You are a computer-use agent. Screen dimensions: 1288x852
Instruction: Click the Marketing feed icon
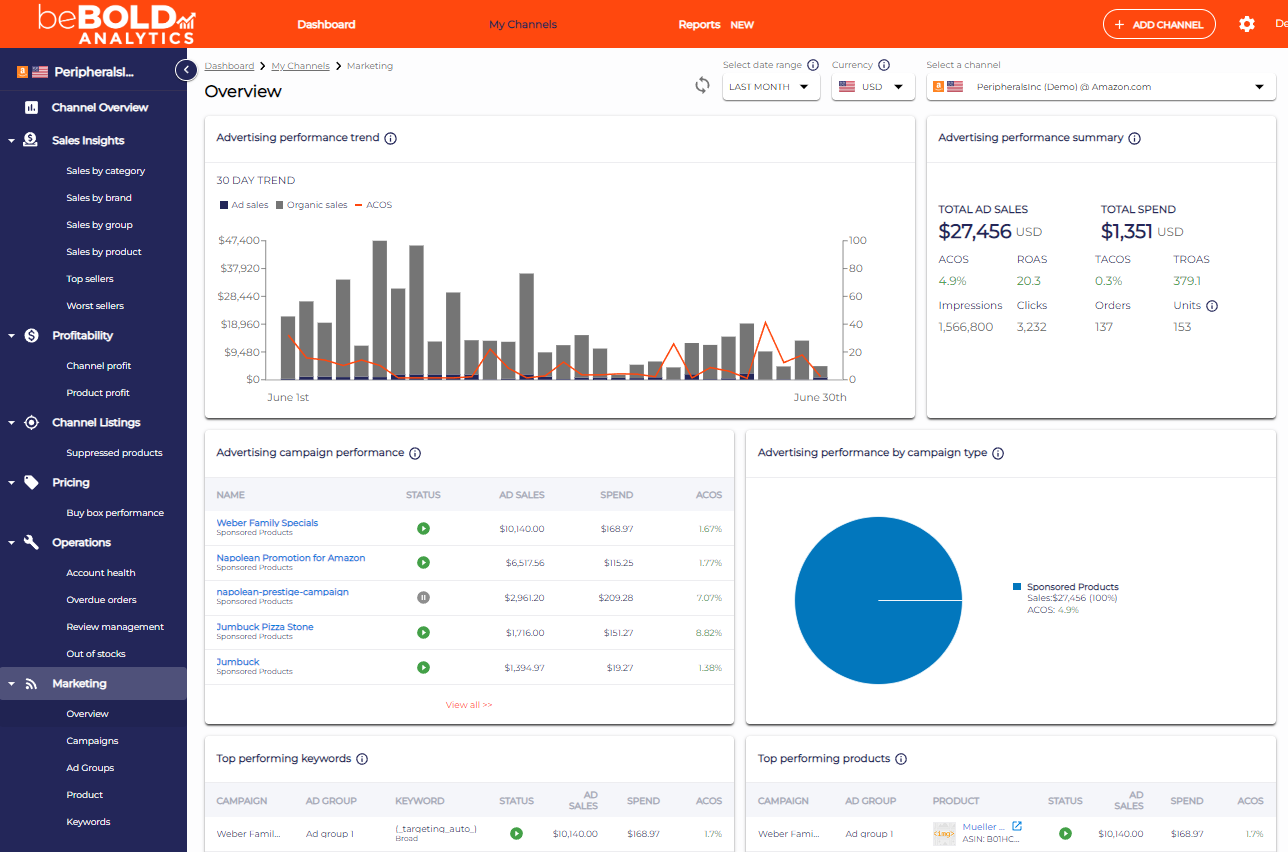point(31,684)
